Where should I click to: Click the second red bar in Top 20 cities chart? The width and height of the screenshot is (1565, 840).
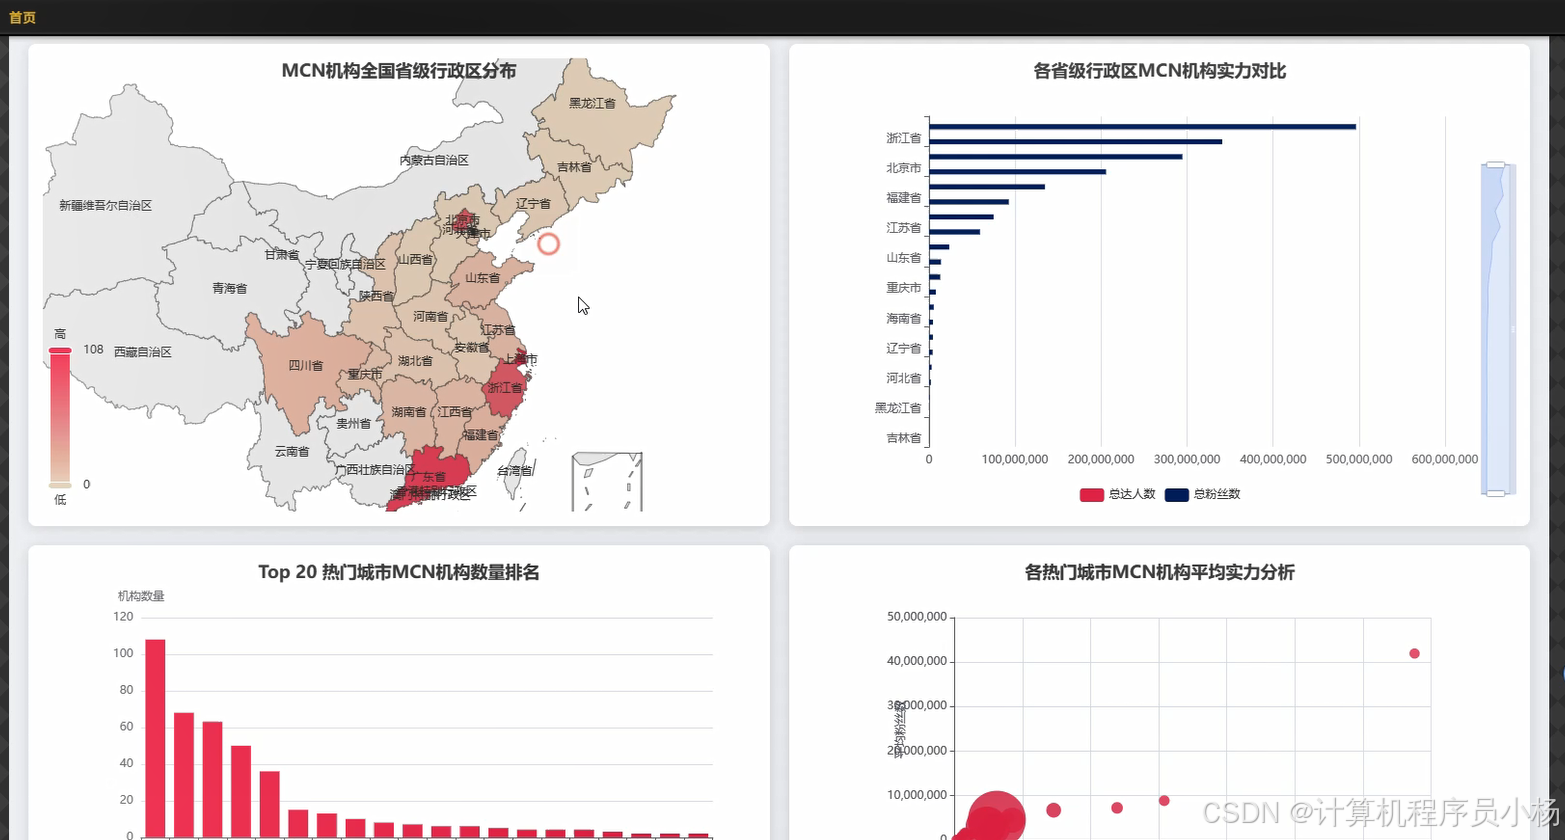[184, 775]
